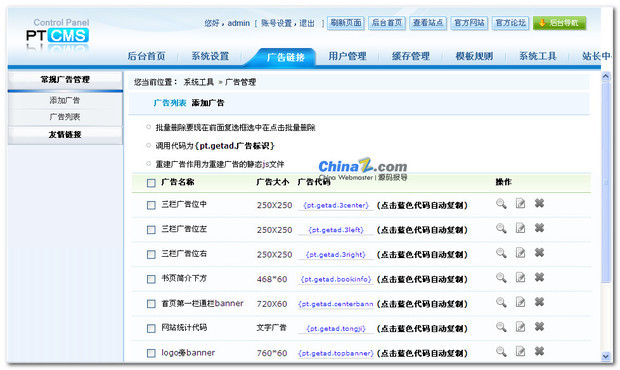
Task: Delete the 书页简介下方 ad entry
Action: [539, 277]
